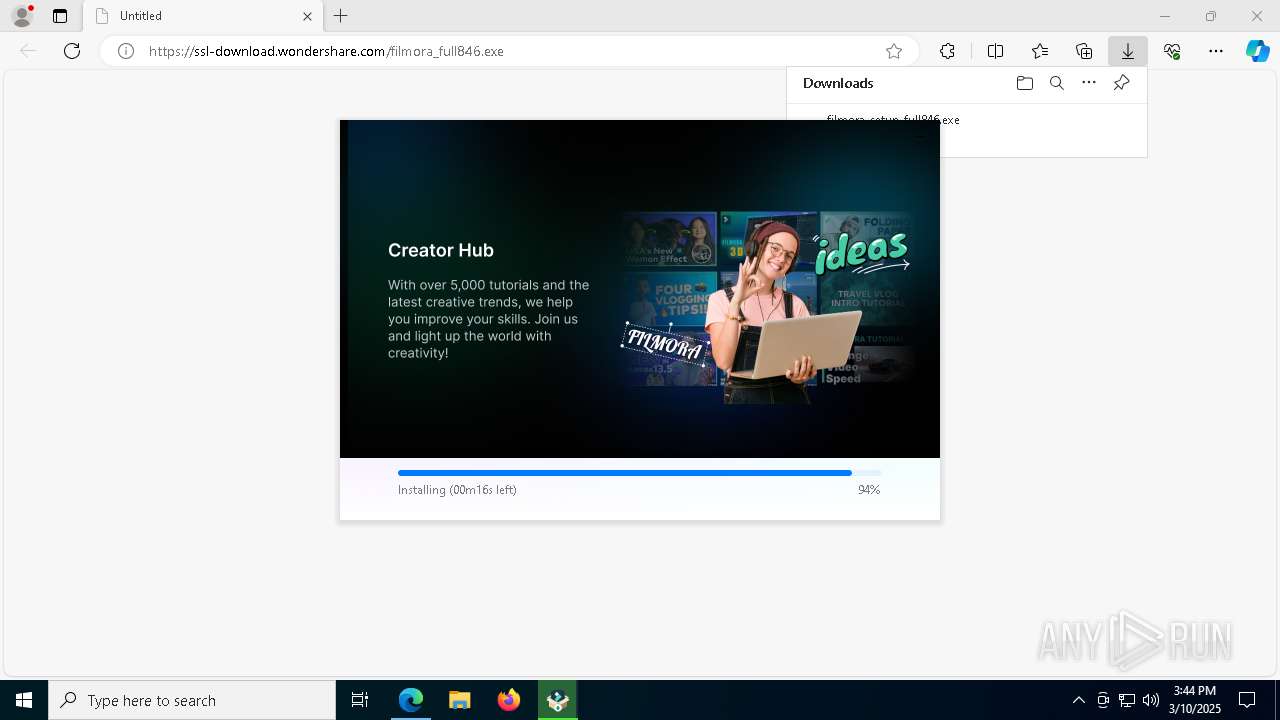Open more options in Downloads panel
The height and width of the screenshot is (720, 1280).
pos(1089,83)
